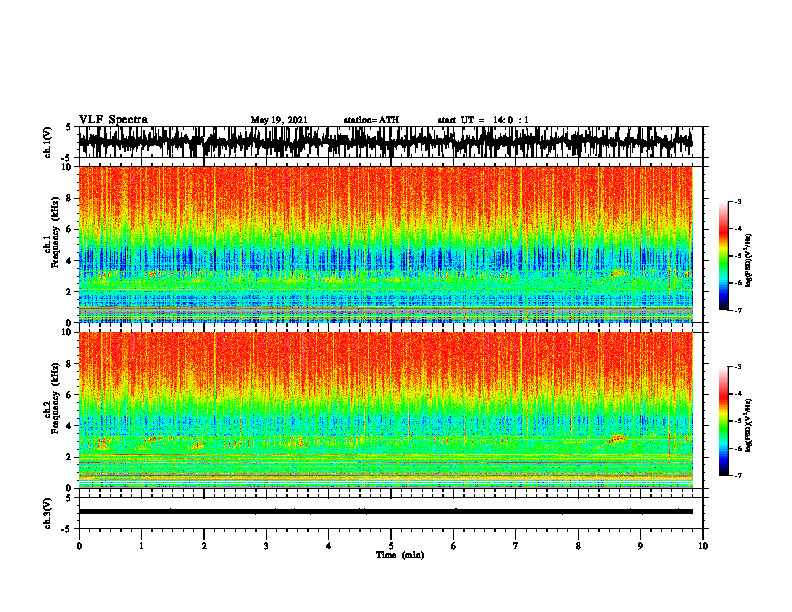This screenshot has width=792, height=612.
Task: Click the "6" kHz tick on ch.2 spectrogram axis
Action: 71,395
